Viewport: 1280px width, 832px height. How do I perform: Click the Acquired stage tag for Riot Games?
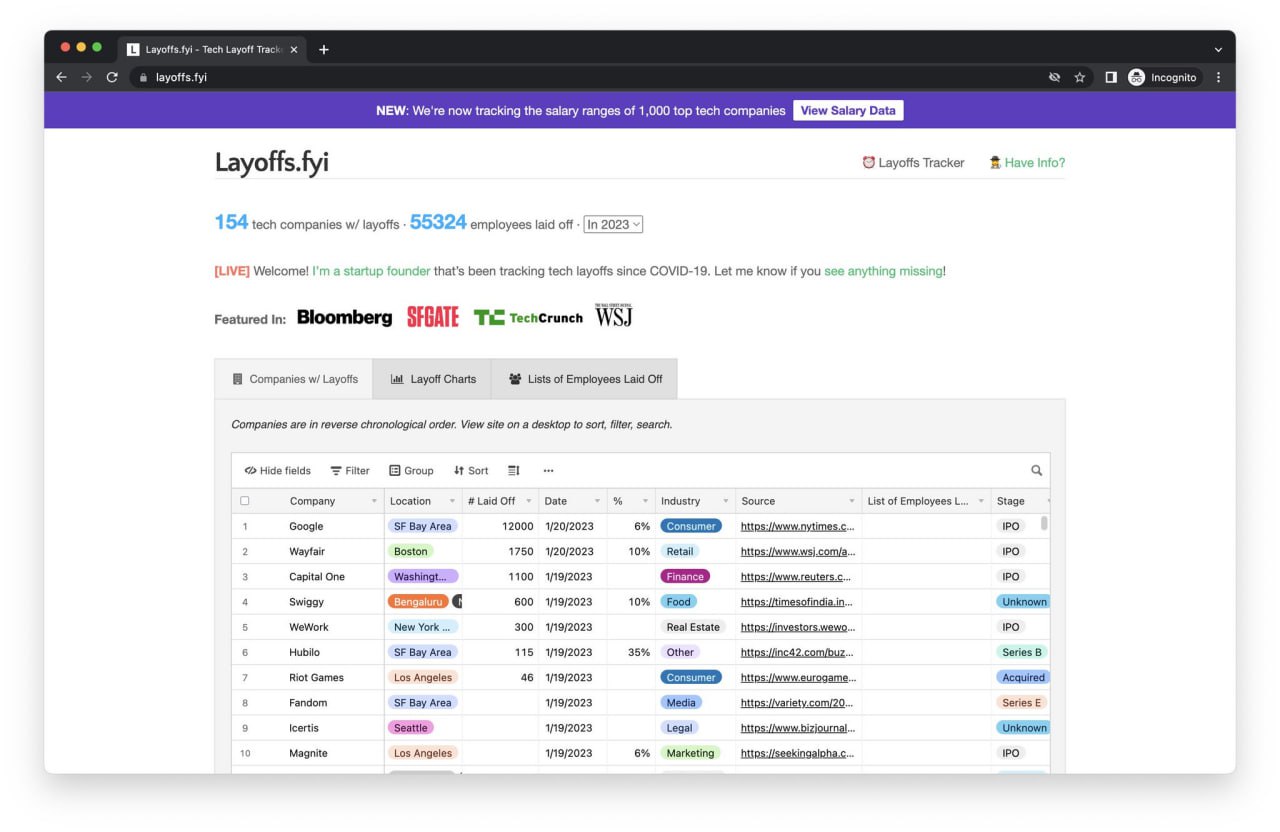pos(1023,678)
